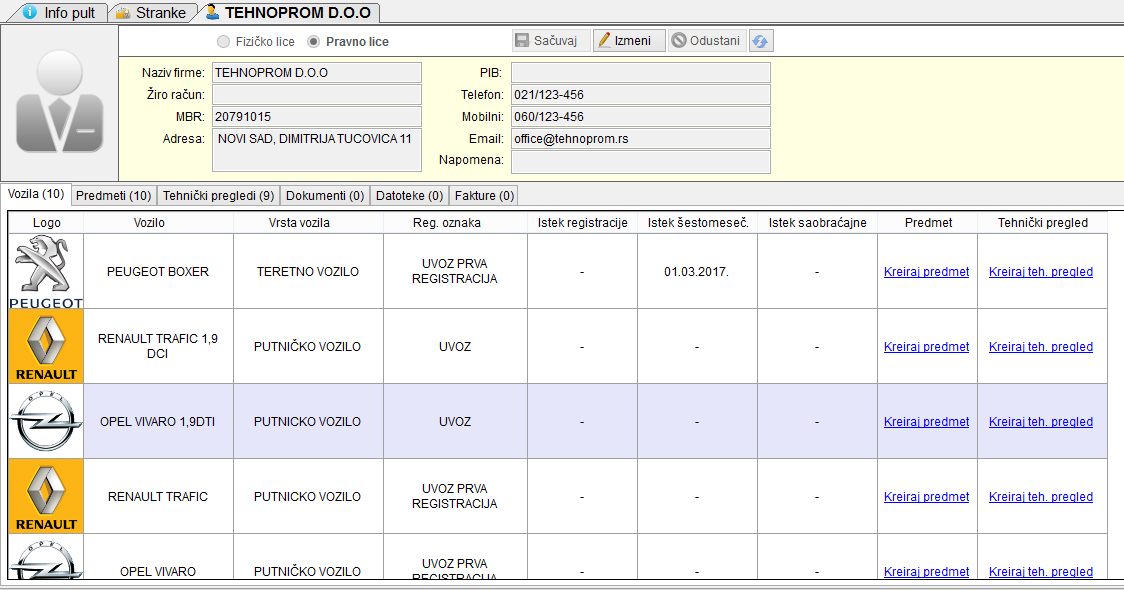Click Kreiraj predmet in the last OPEL VIVARO row

tap(926, 571)
